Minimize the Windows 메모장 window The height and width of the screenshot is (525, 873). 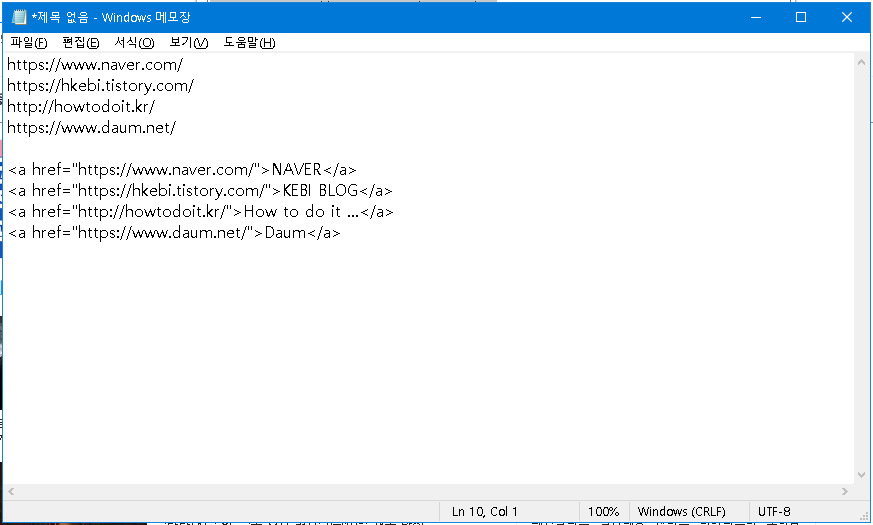[x=756, y=17]
